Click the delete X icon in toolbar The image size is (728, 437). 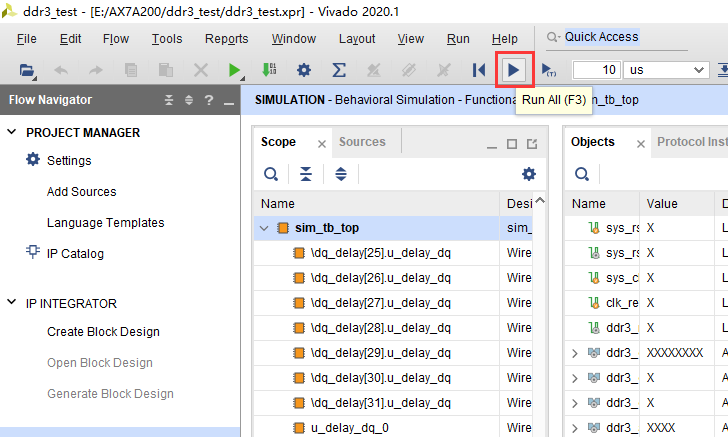(x=201, y=71)
